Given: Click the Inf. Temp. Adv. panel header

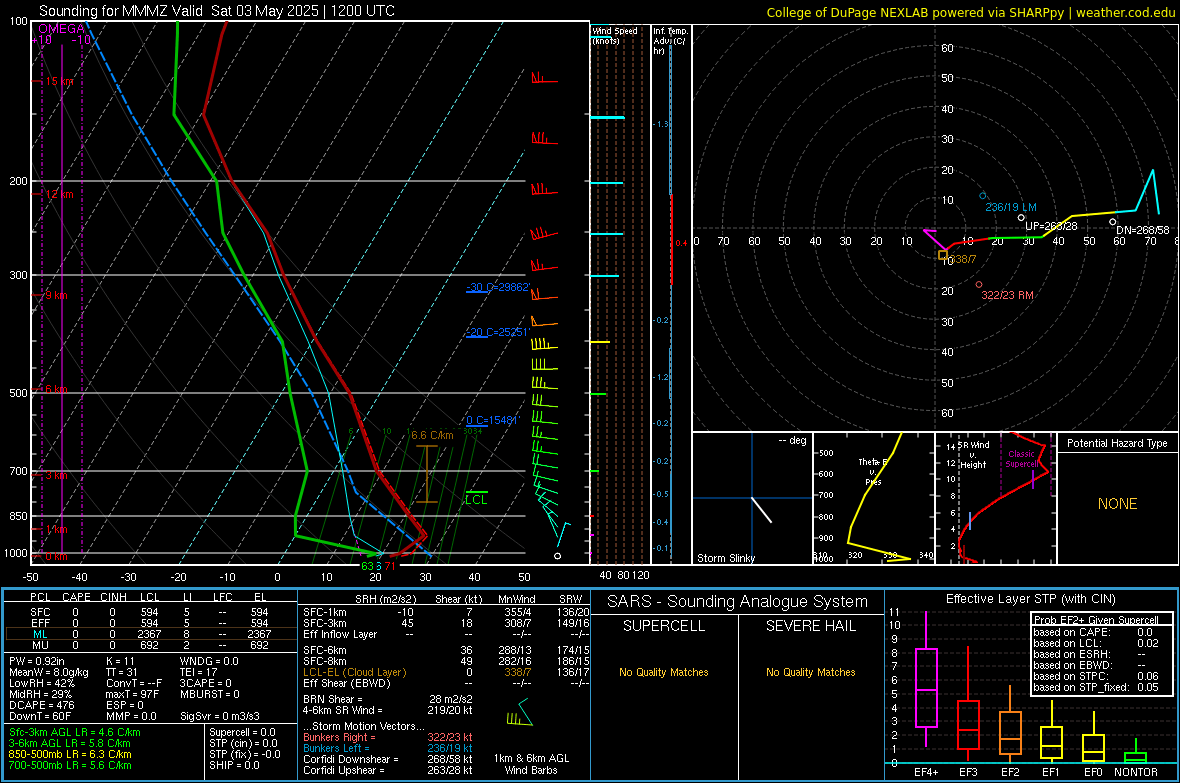Looking at the screenshot, I should (670, 41).
